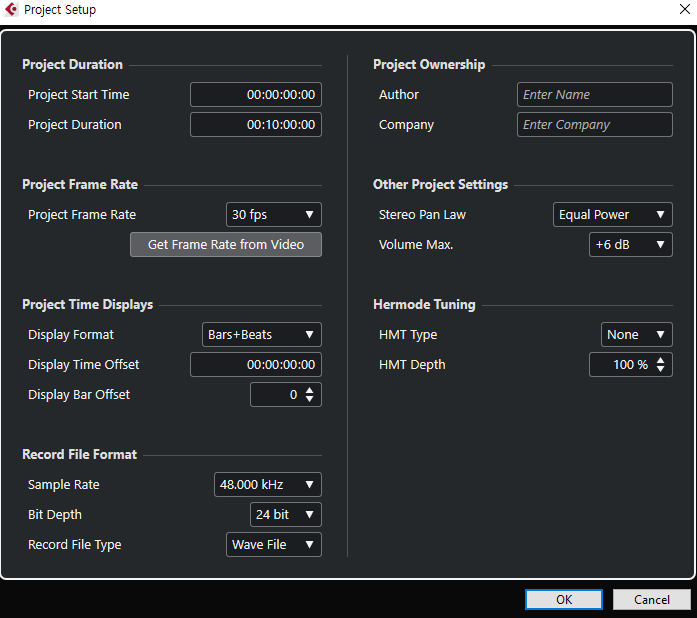The height and width of the screenshot is (618, 697).
Task: Click the Company field
Action: (594, 124)
